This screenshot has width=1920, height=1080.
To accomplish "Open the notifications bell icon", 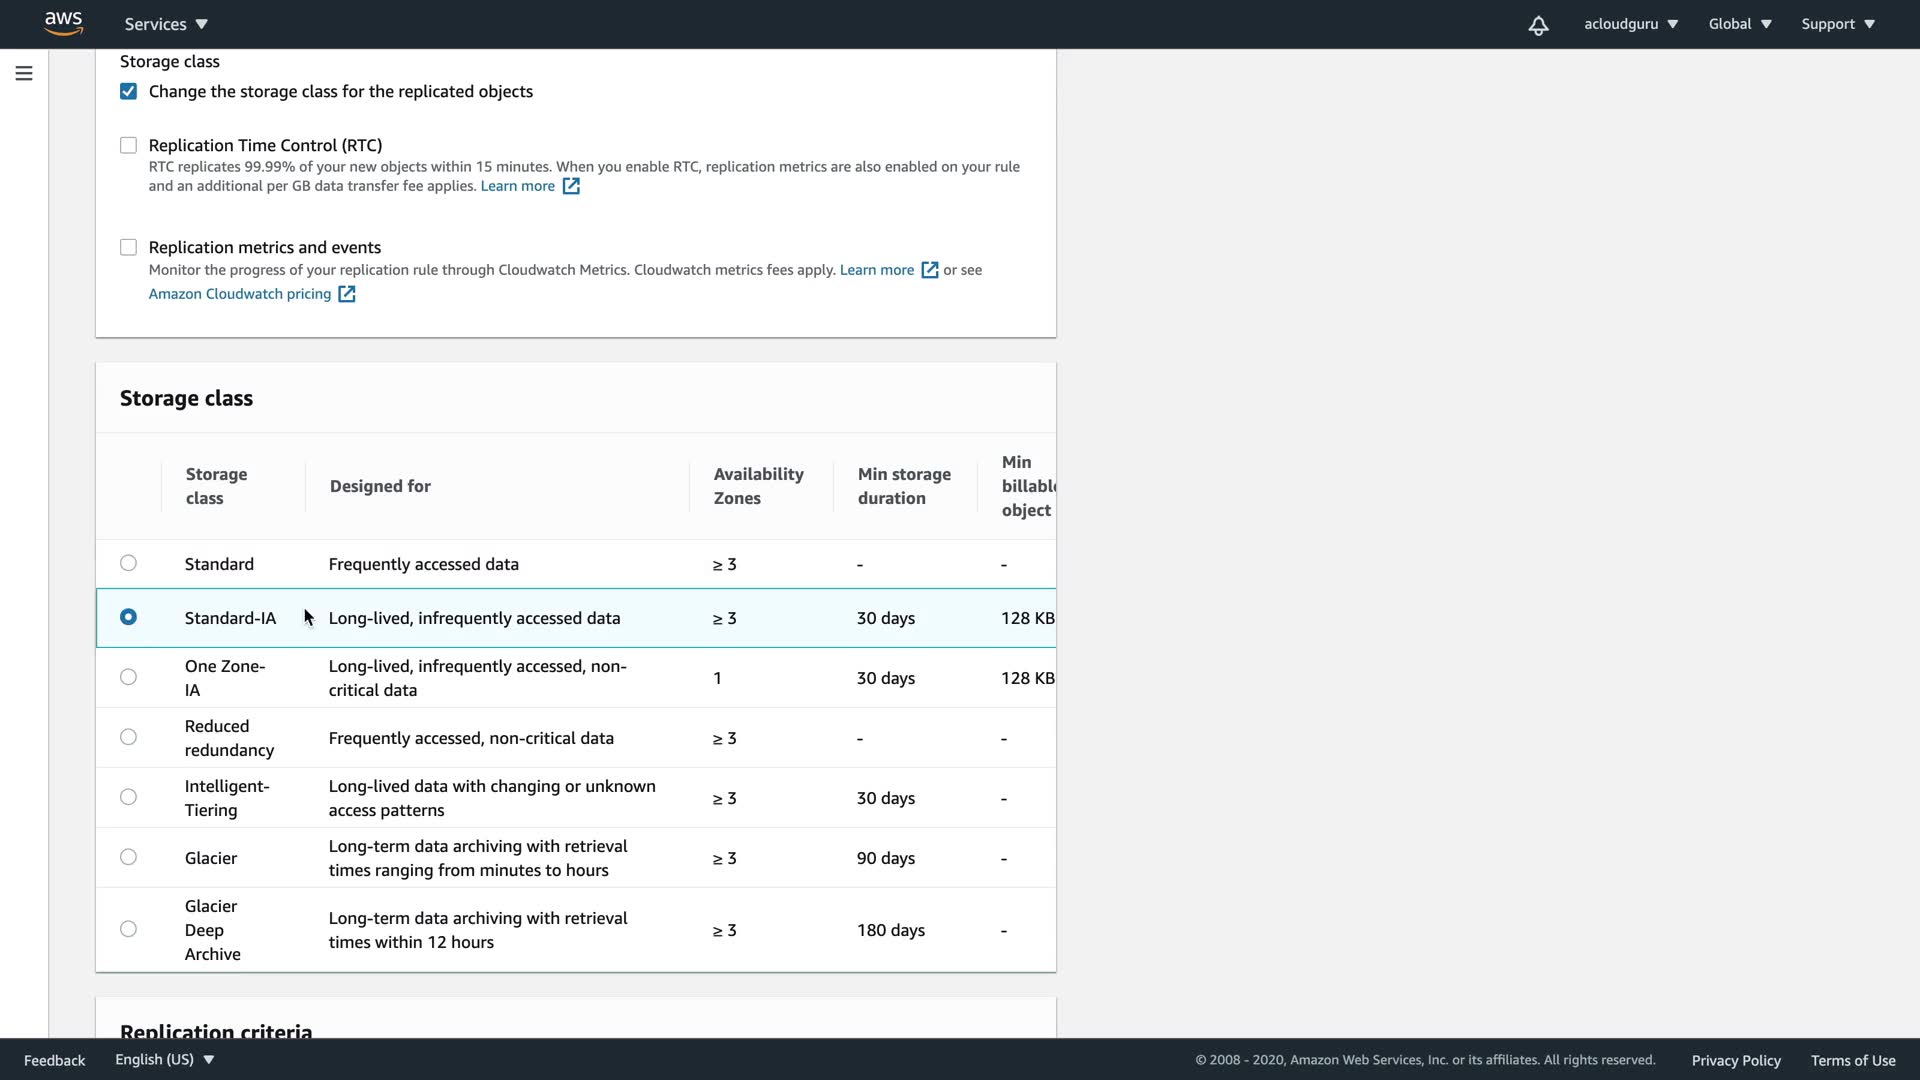I will [1538, 25].
